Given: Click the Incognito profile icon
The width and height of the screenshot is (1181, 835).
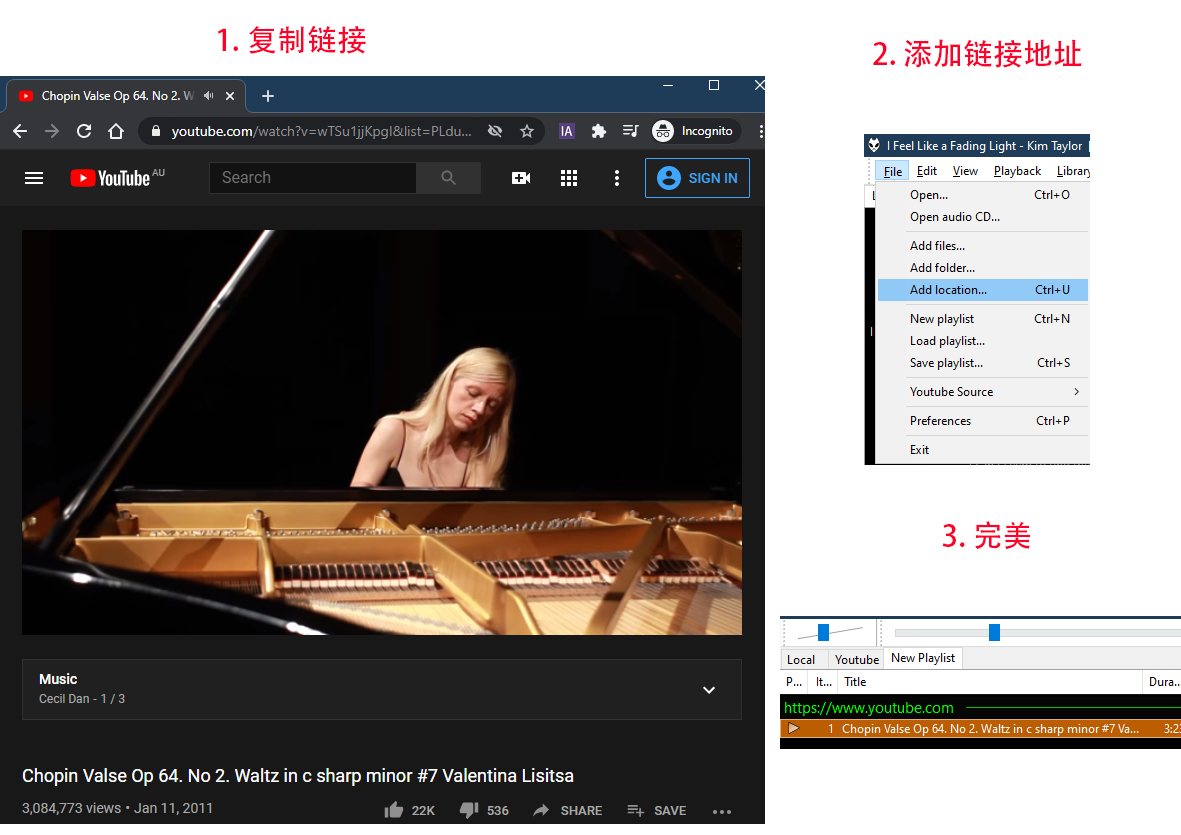Looking at the screenshot, I should point(661,131).
